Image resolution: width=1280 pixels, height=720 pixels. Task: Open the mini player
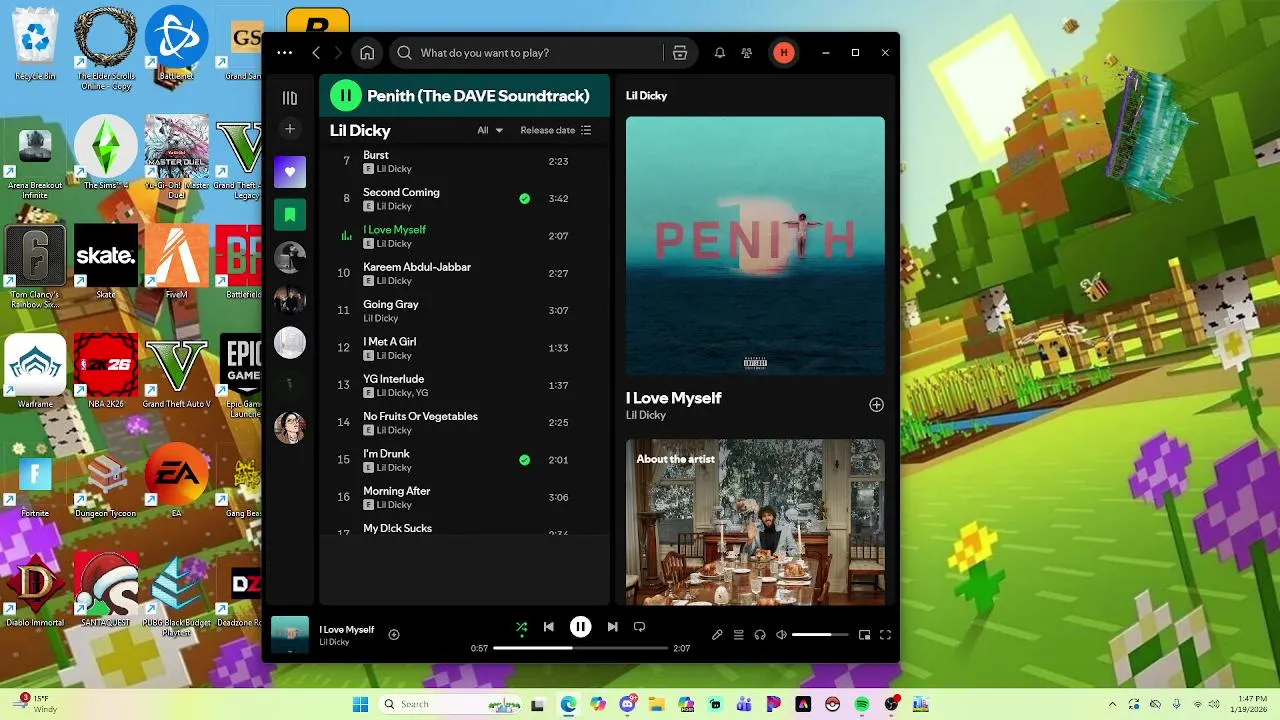[x=865, y=635]
